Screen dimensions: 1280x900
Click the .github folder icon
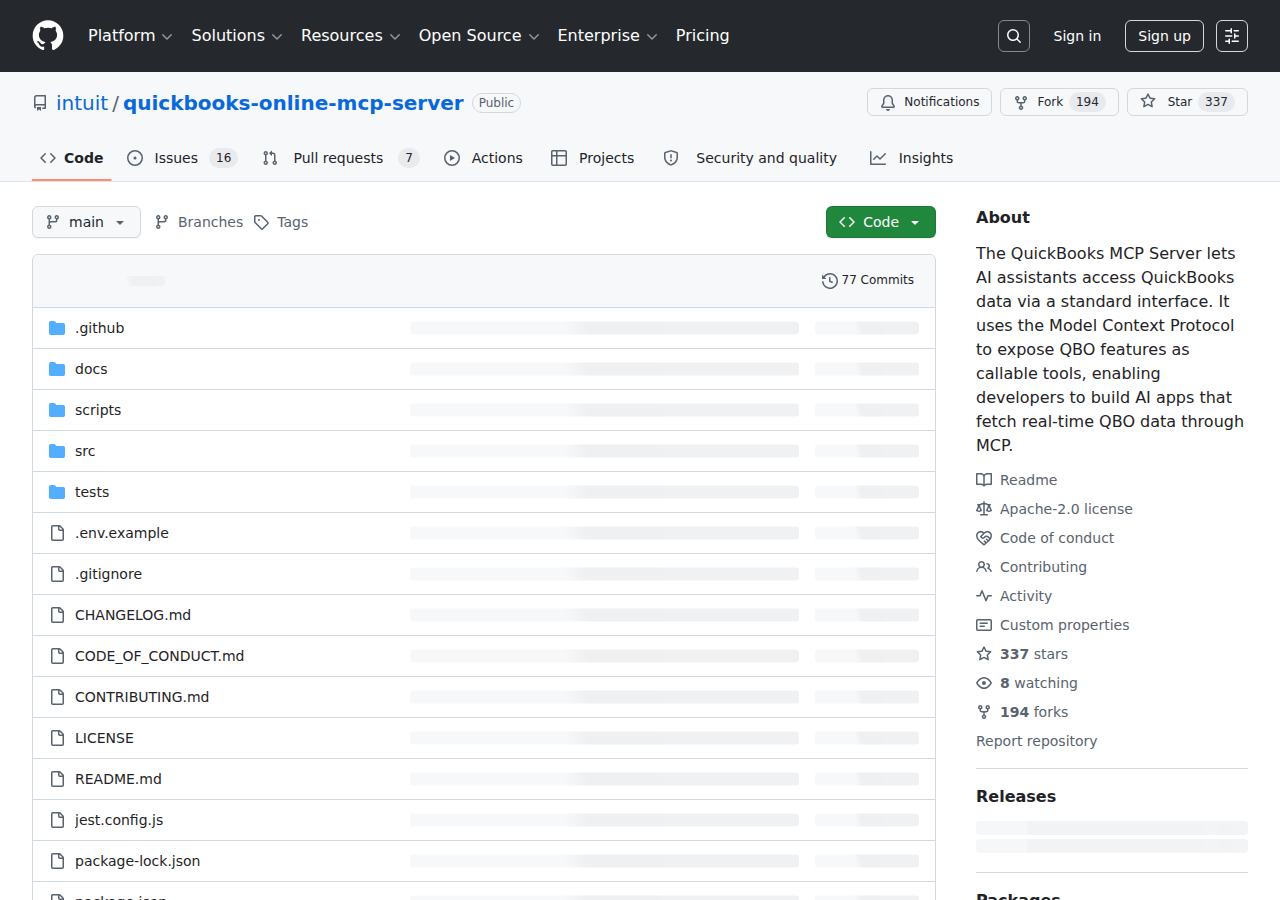57,328
